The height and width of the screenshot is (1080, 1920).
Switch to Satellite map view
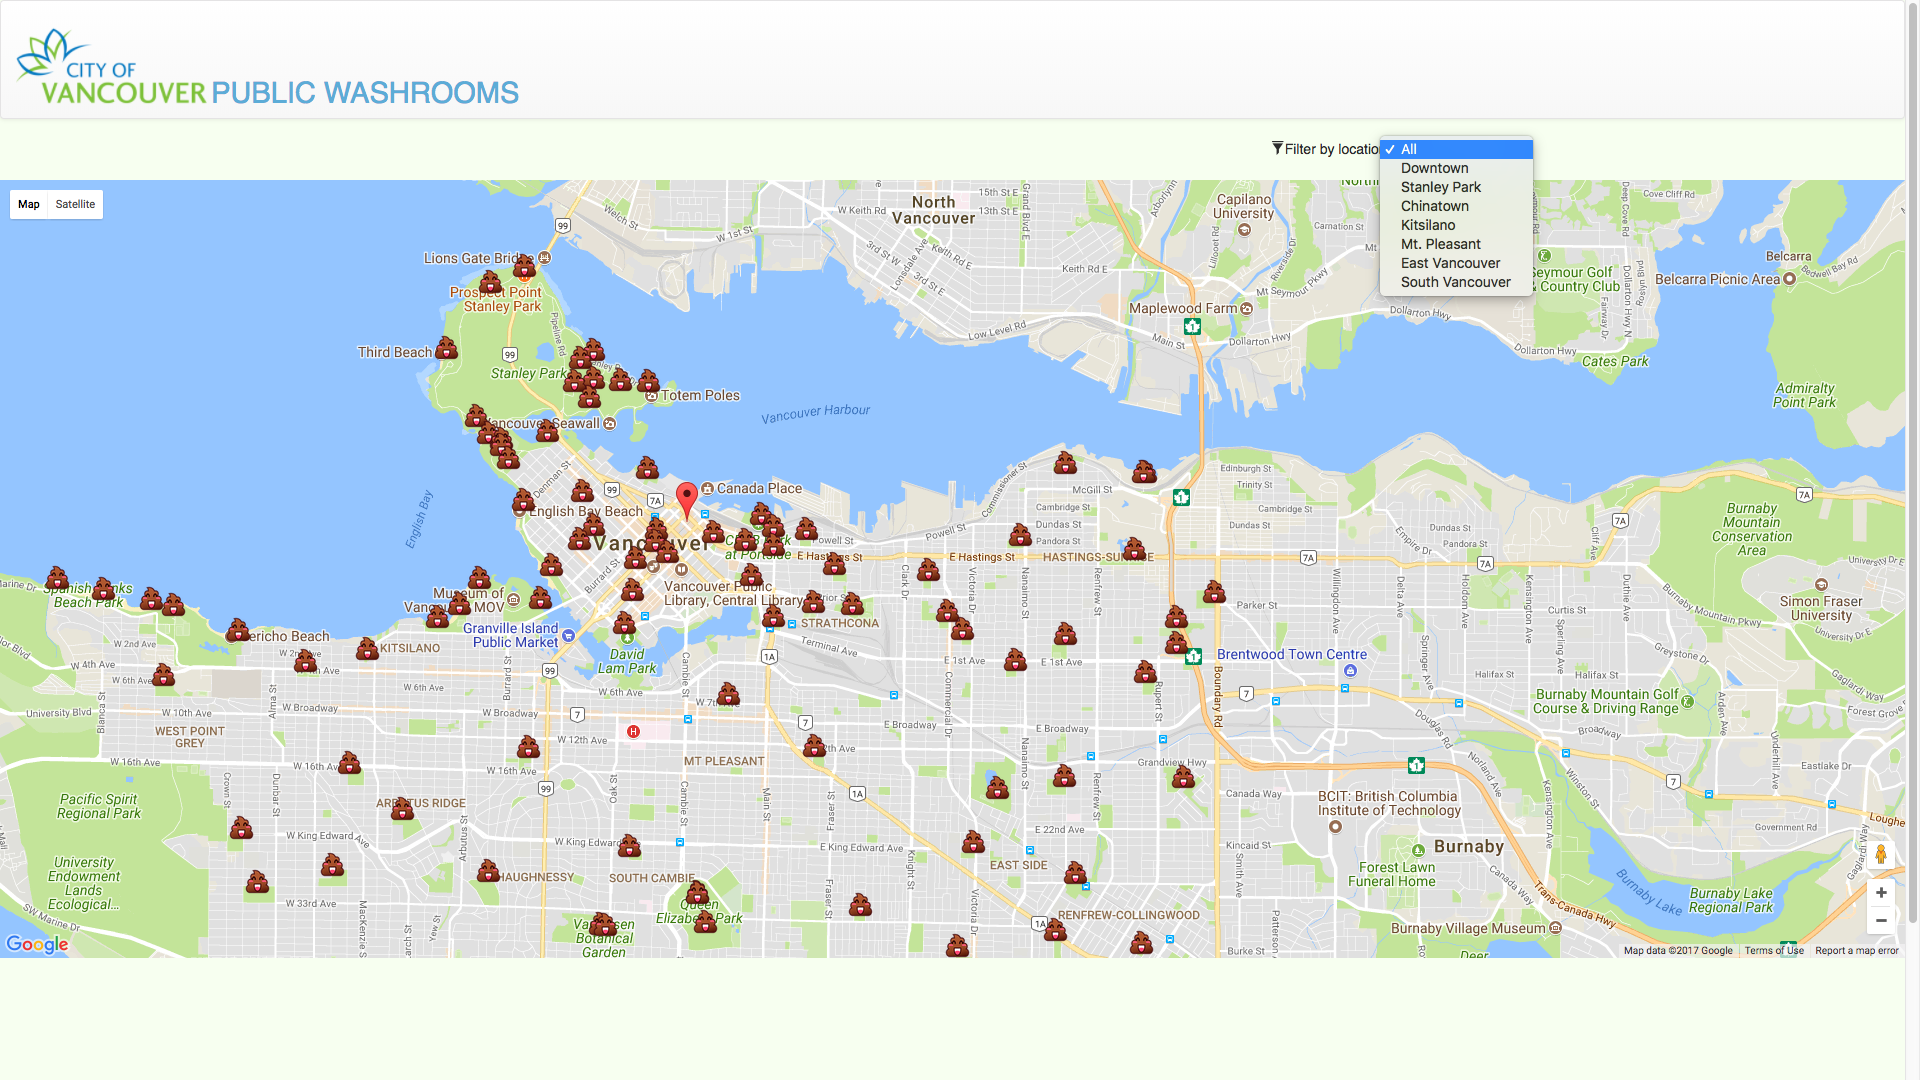tap(75, 204)
